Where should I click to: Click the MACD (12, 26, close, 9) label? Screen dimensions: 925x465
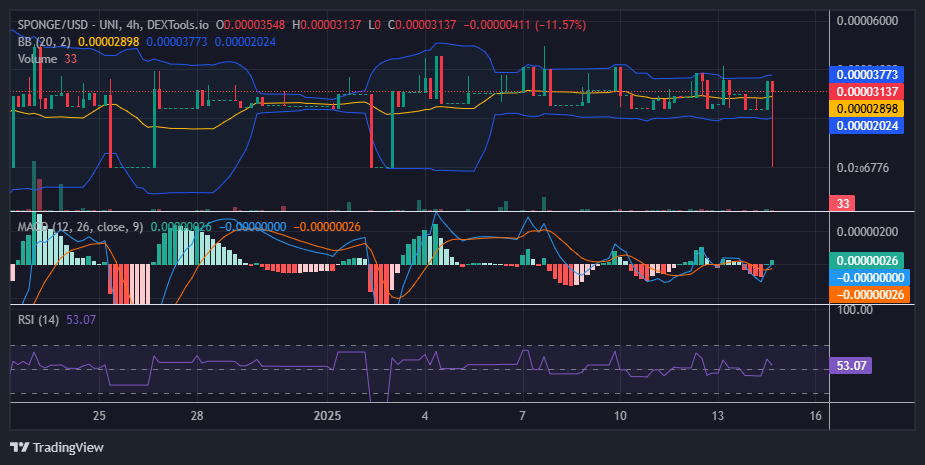80,227
